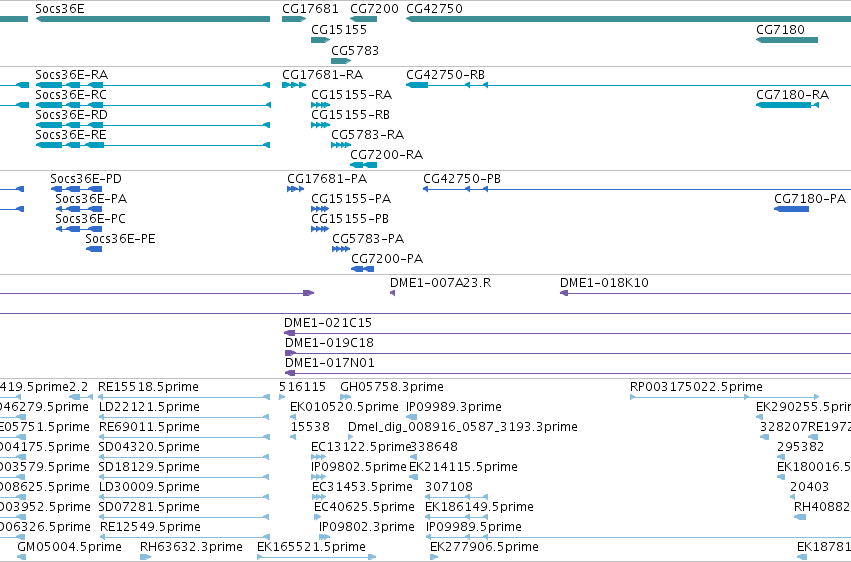
Task: Select transcript Socs36E-RC
Action: (x=153, y=105)
